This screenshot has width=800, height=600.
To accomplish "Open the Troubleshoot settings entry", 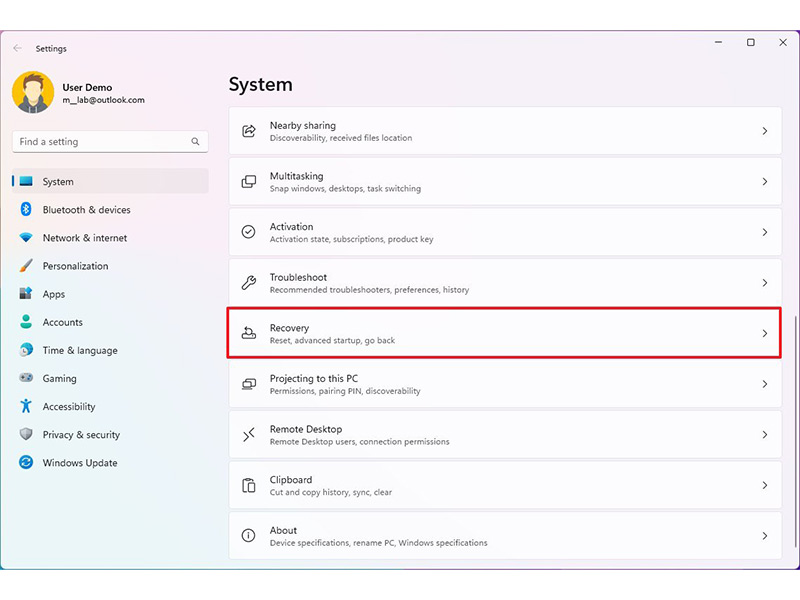I will [505, 283].
